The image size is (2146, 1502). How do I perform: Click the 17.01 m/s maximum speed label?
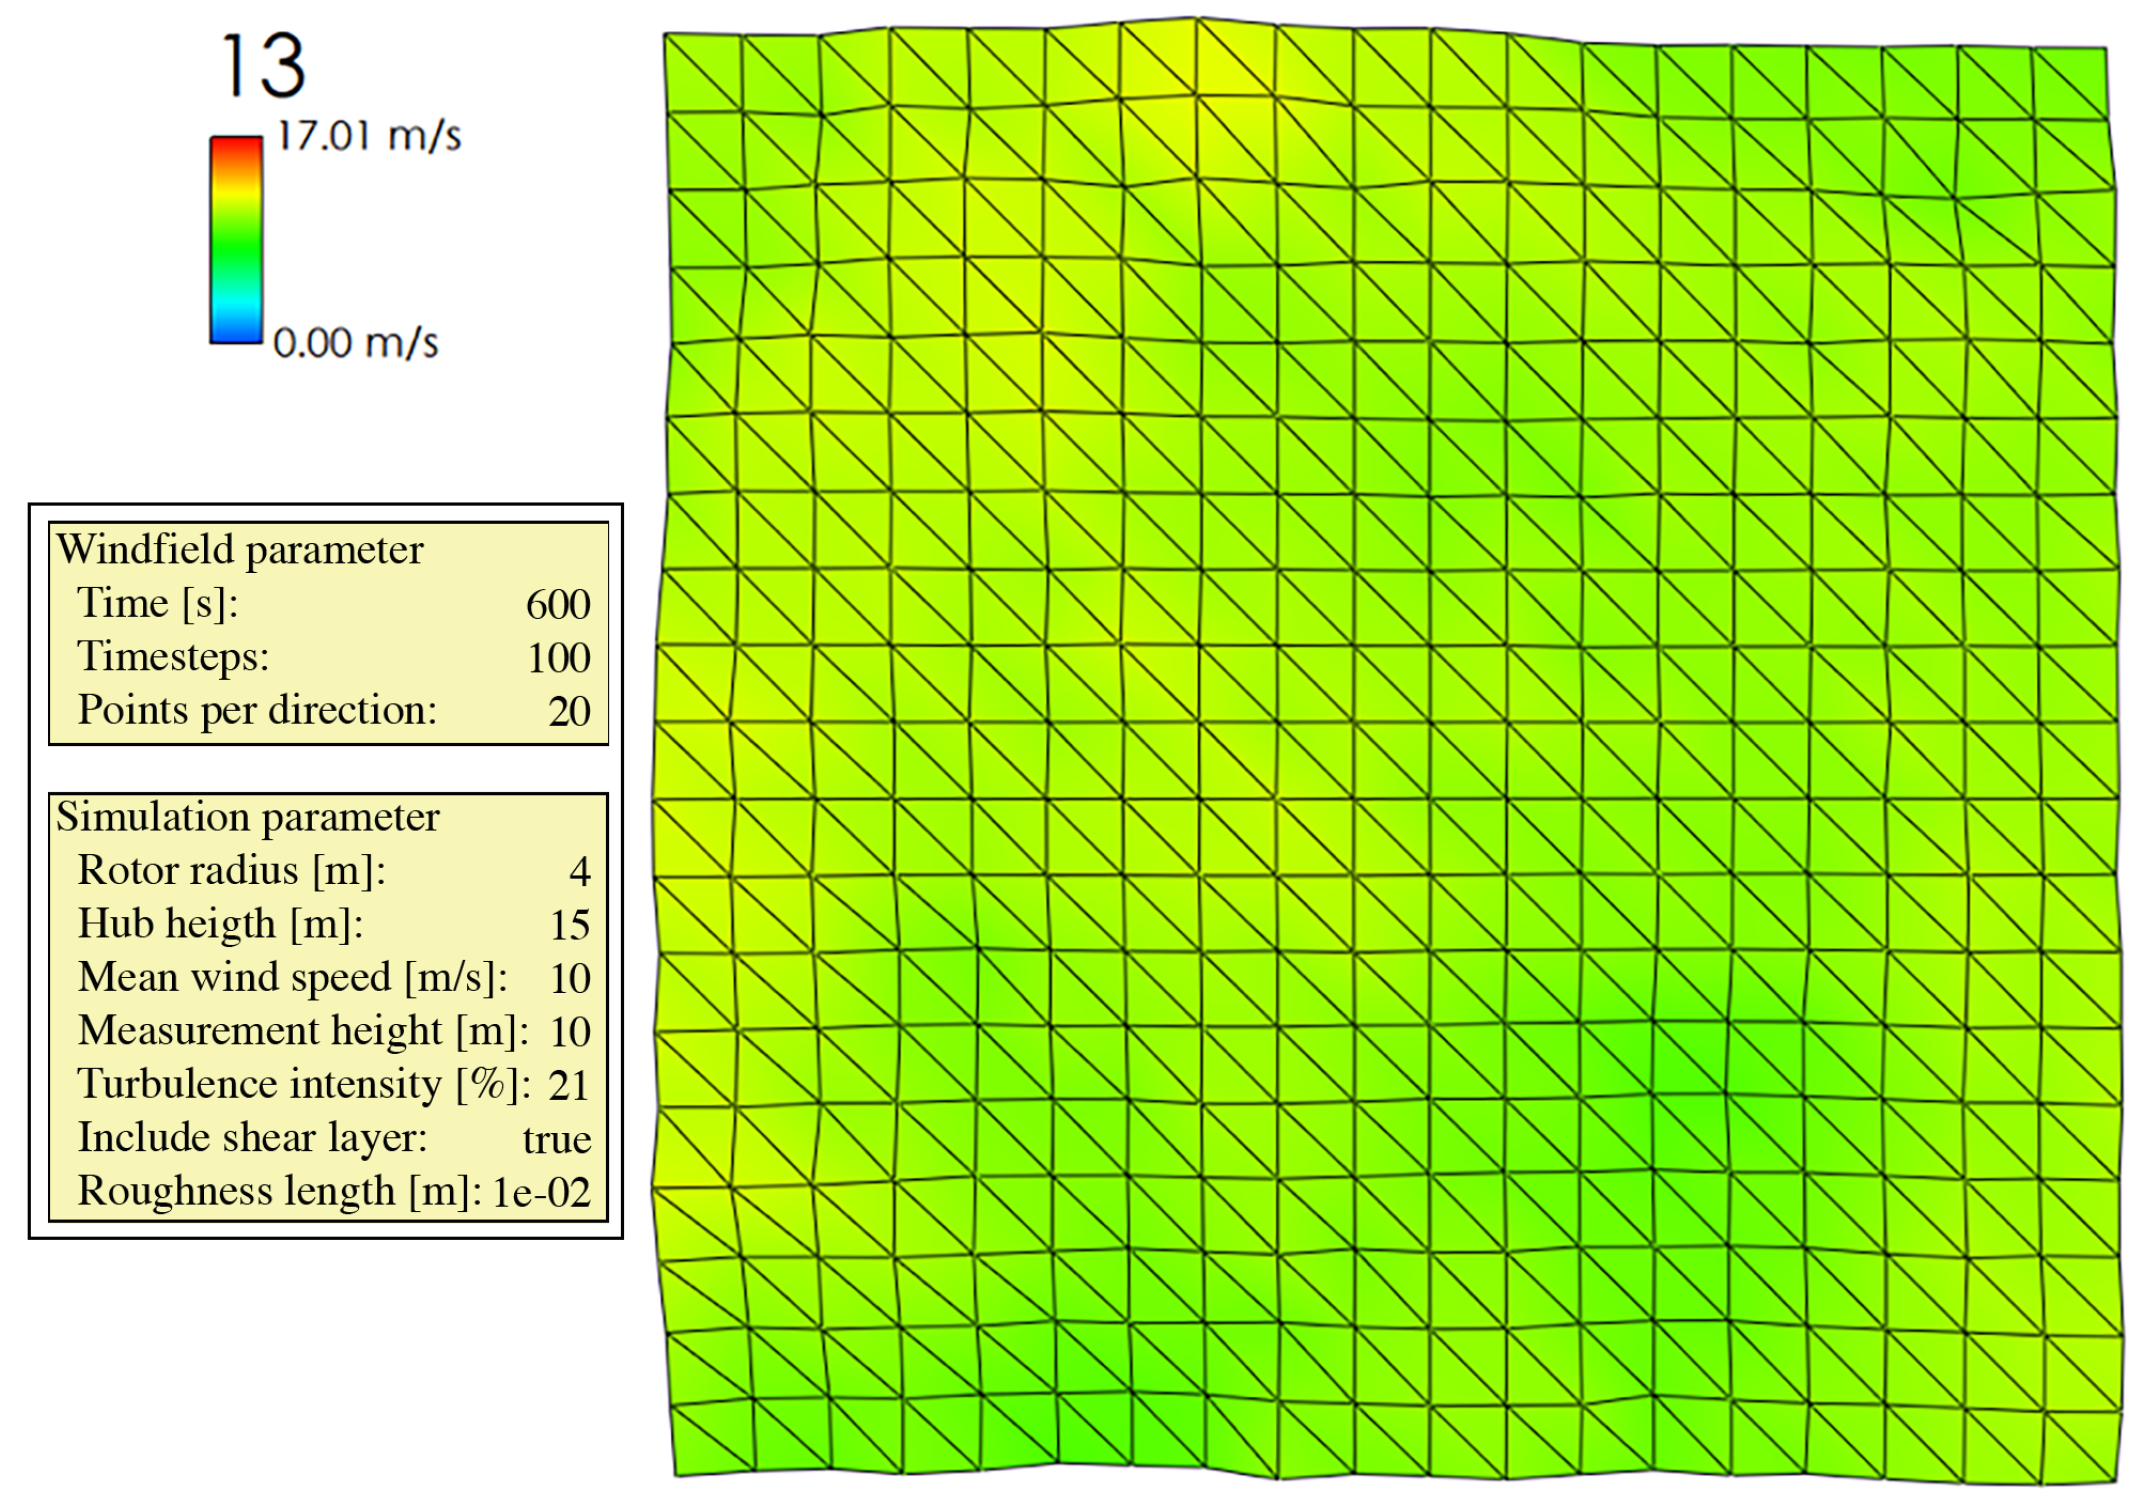(368, 135)
